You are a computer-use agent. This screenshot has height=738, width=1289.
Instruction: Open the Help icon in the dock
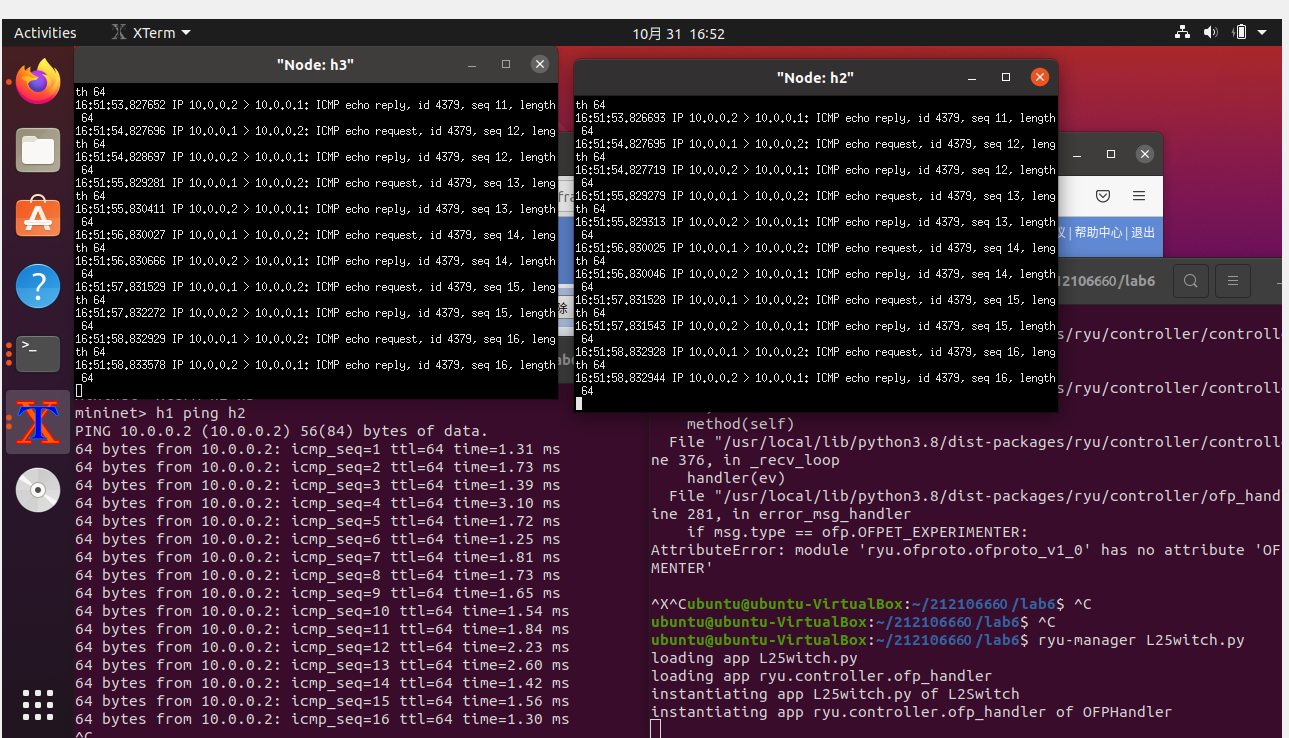click(38, 286)
